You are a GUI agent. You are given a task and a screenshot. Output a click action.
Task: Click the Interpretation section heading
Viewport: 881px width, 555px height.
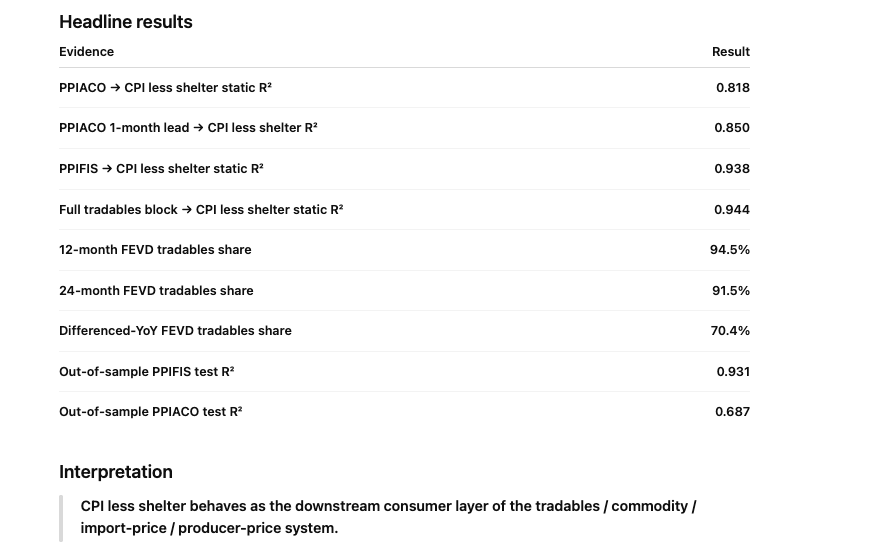click(116, 472)
